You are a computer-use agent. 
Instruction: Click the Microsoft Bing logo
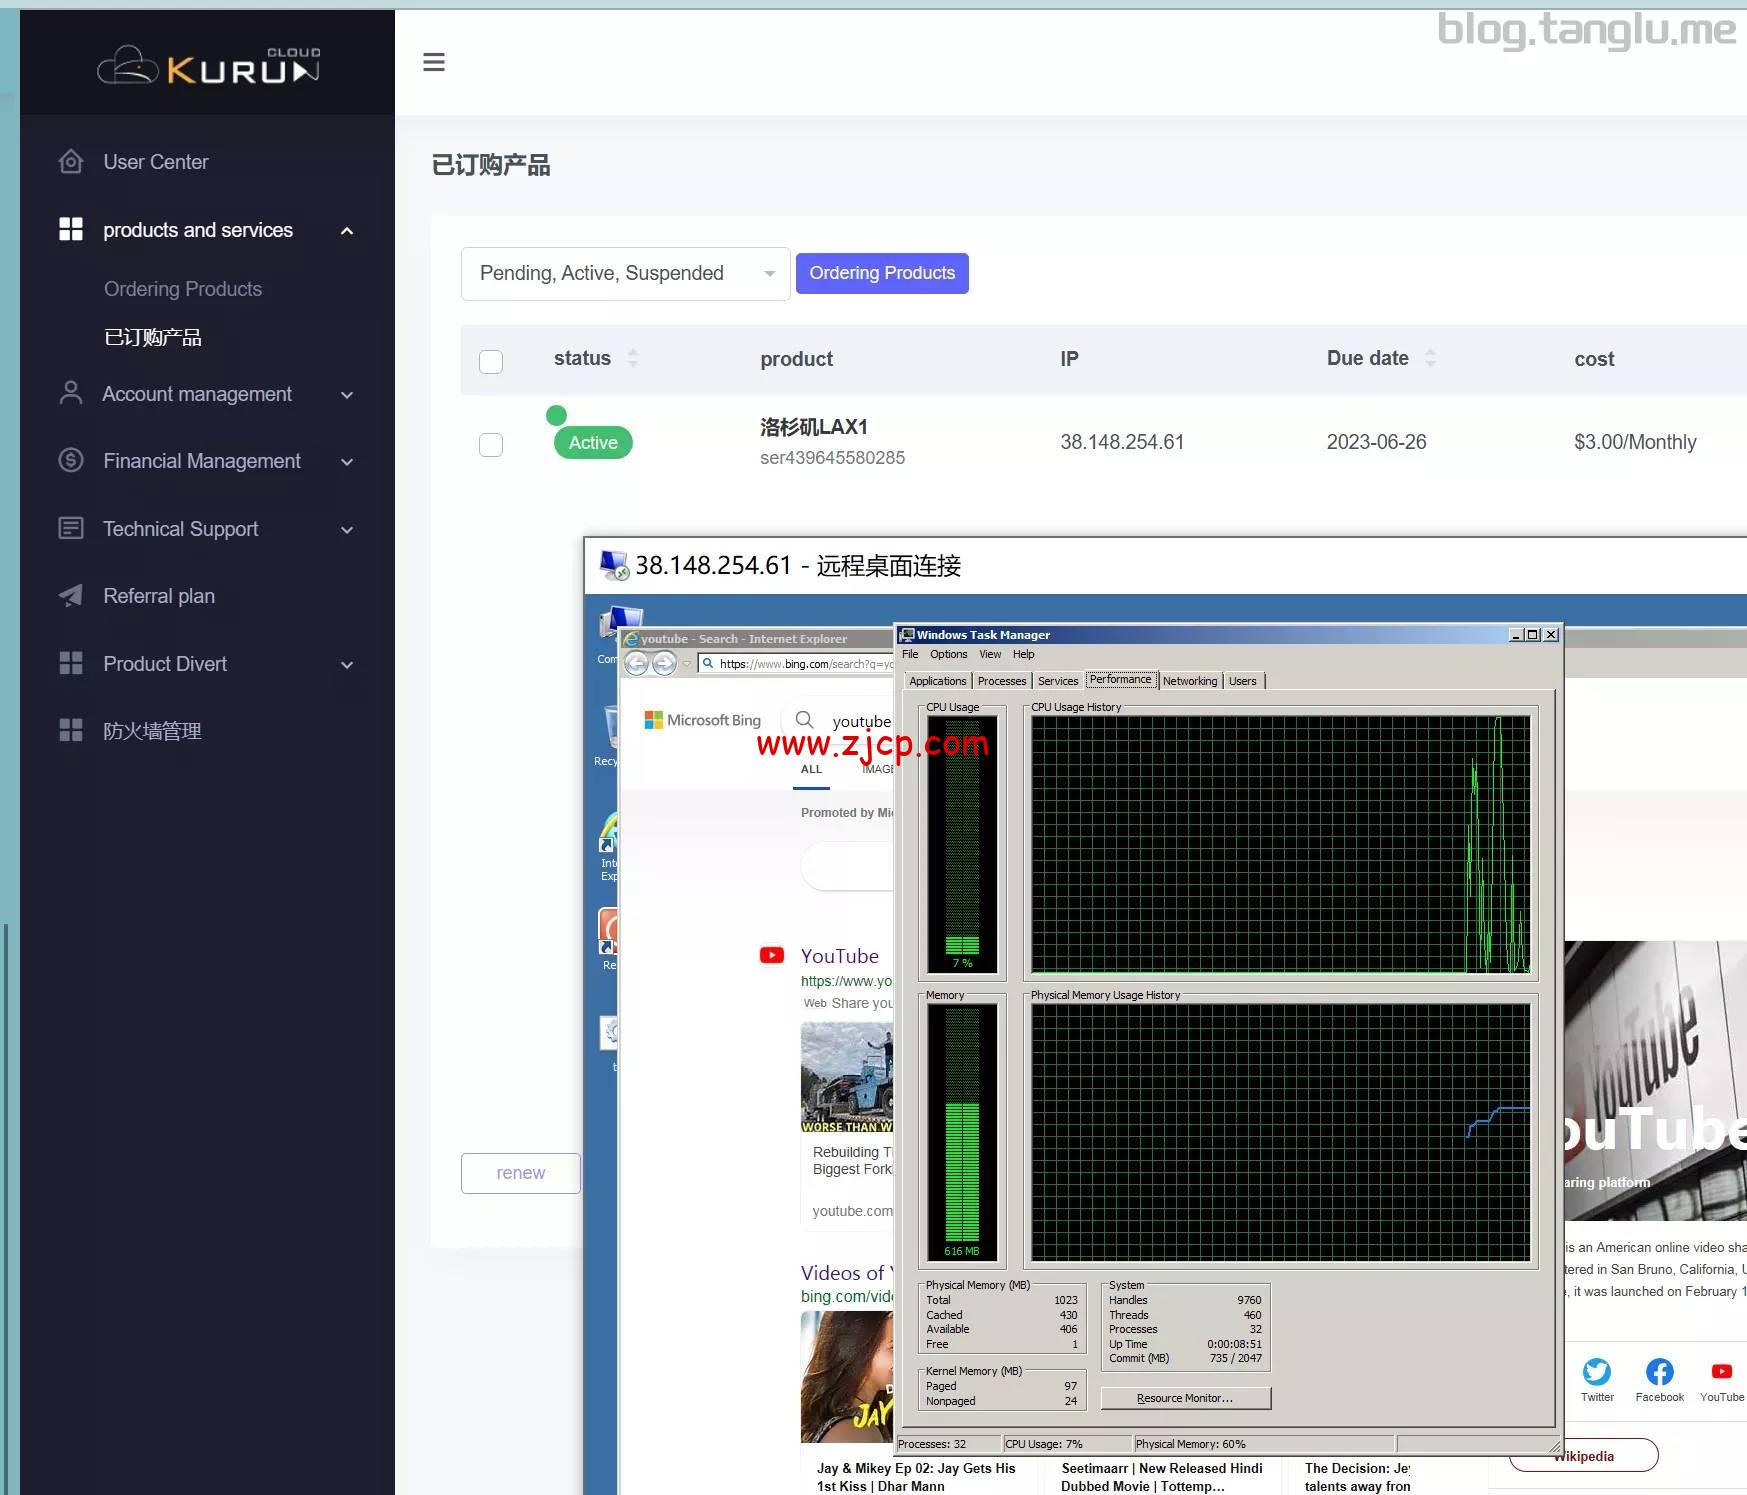[x=703, y=720]
